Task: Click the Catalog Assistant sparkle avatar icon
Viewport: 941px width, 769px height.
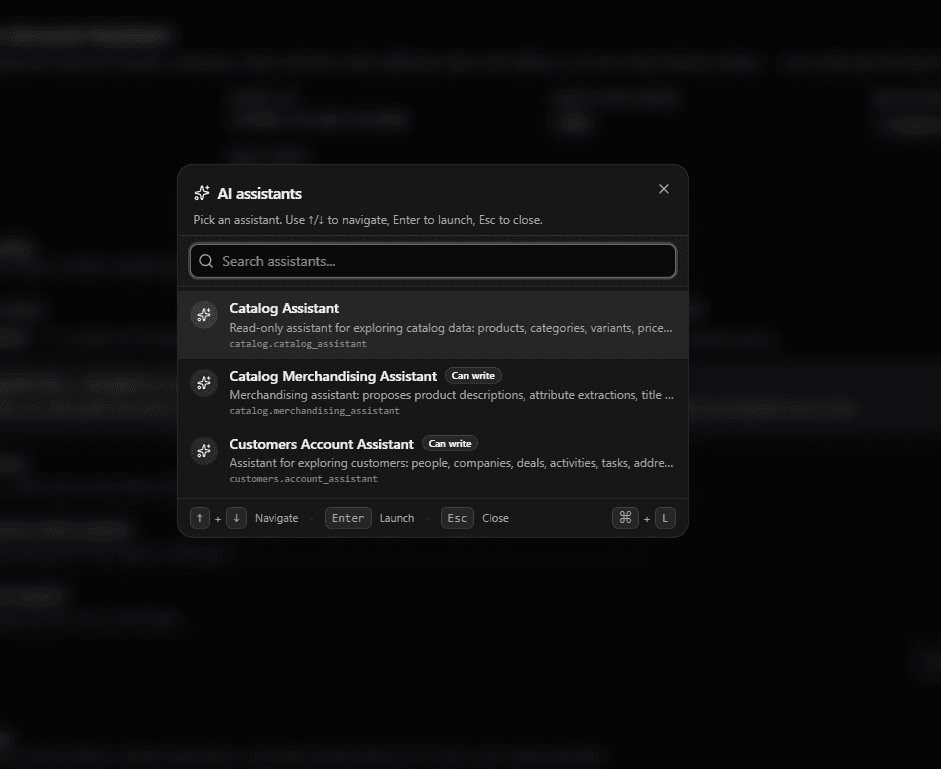Action: point(204,315)
